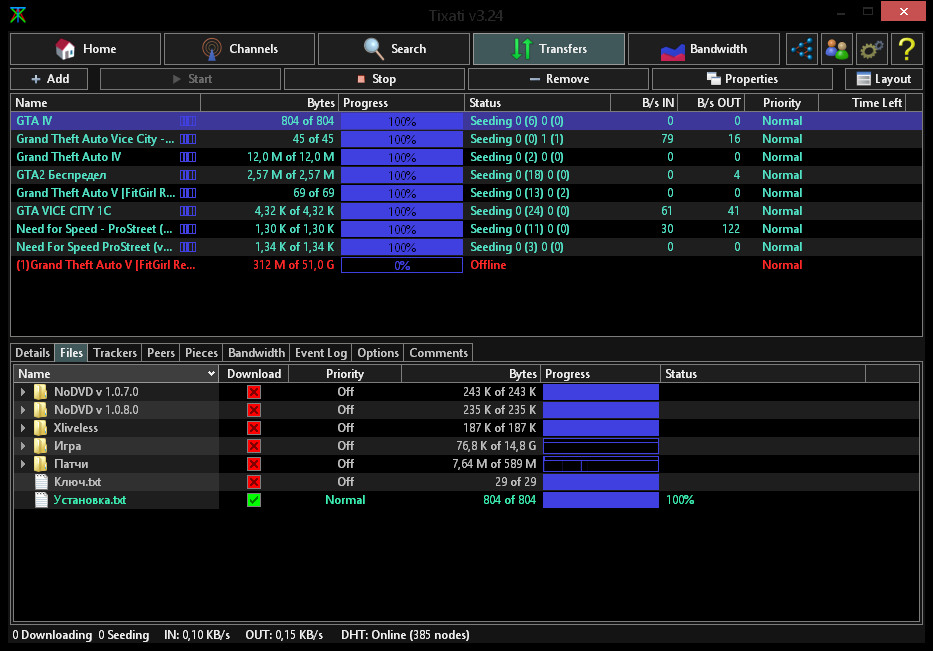Open the Search section

(394, 49)
